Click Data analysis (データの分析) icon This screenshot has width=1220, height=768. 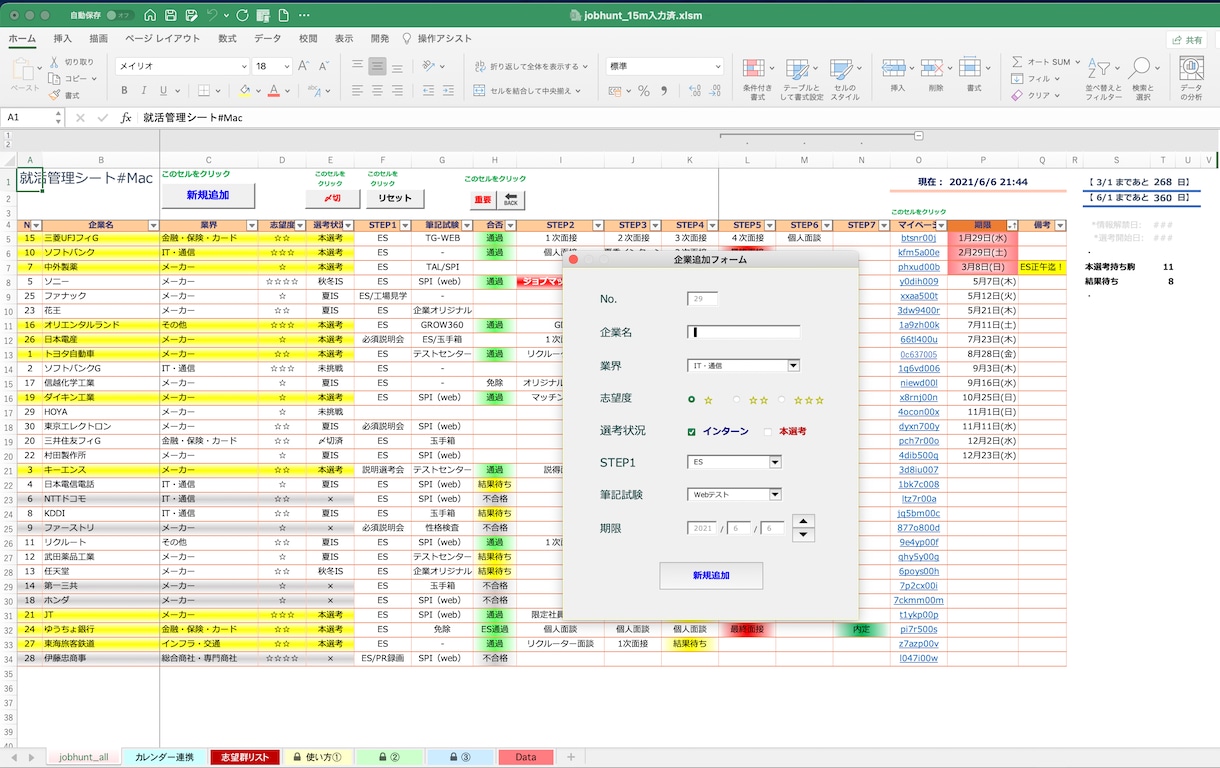[x=1191, y=69]
